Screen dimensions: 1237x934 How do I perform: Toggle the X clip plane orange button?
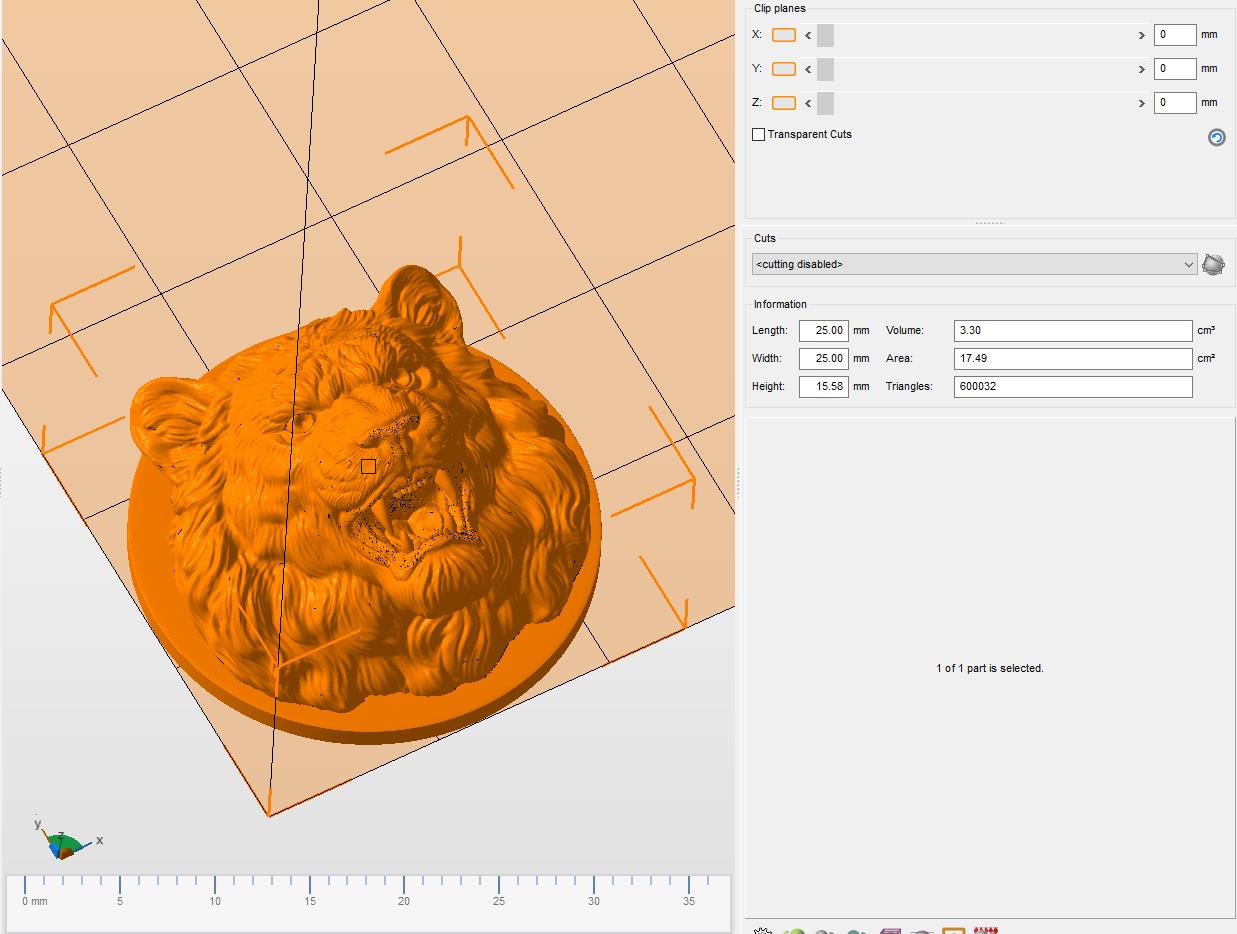pos(784,35)
